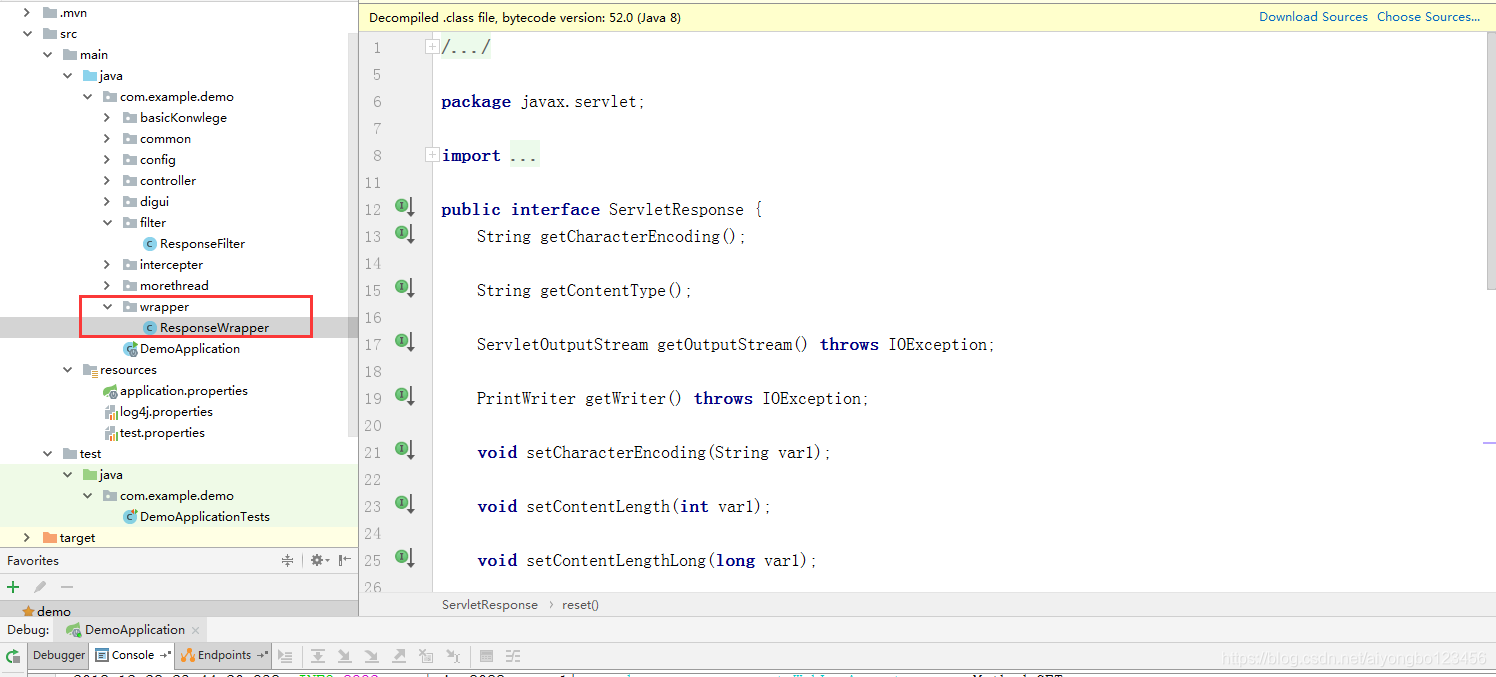Select the resources folder
This screenshot has height=677, width=1496.
(119, 370)
